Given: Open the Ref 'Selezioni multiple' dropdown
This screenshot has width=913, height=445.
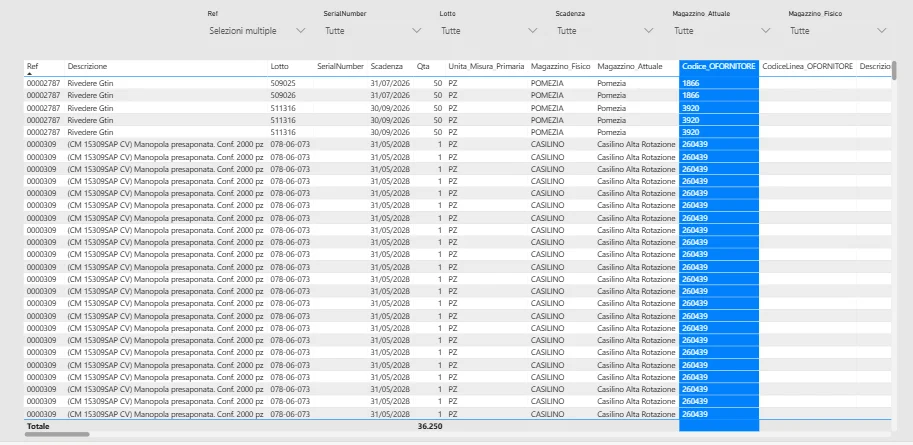Looking at the screenshot, I should pos(243,31).
